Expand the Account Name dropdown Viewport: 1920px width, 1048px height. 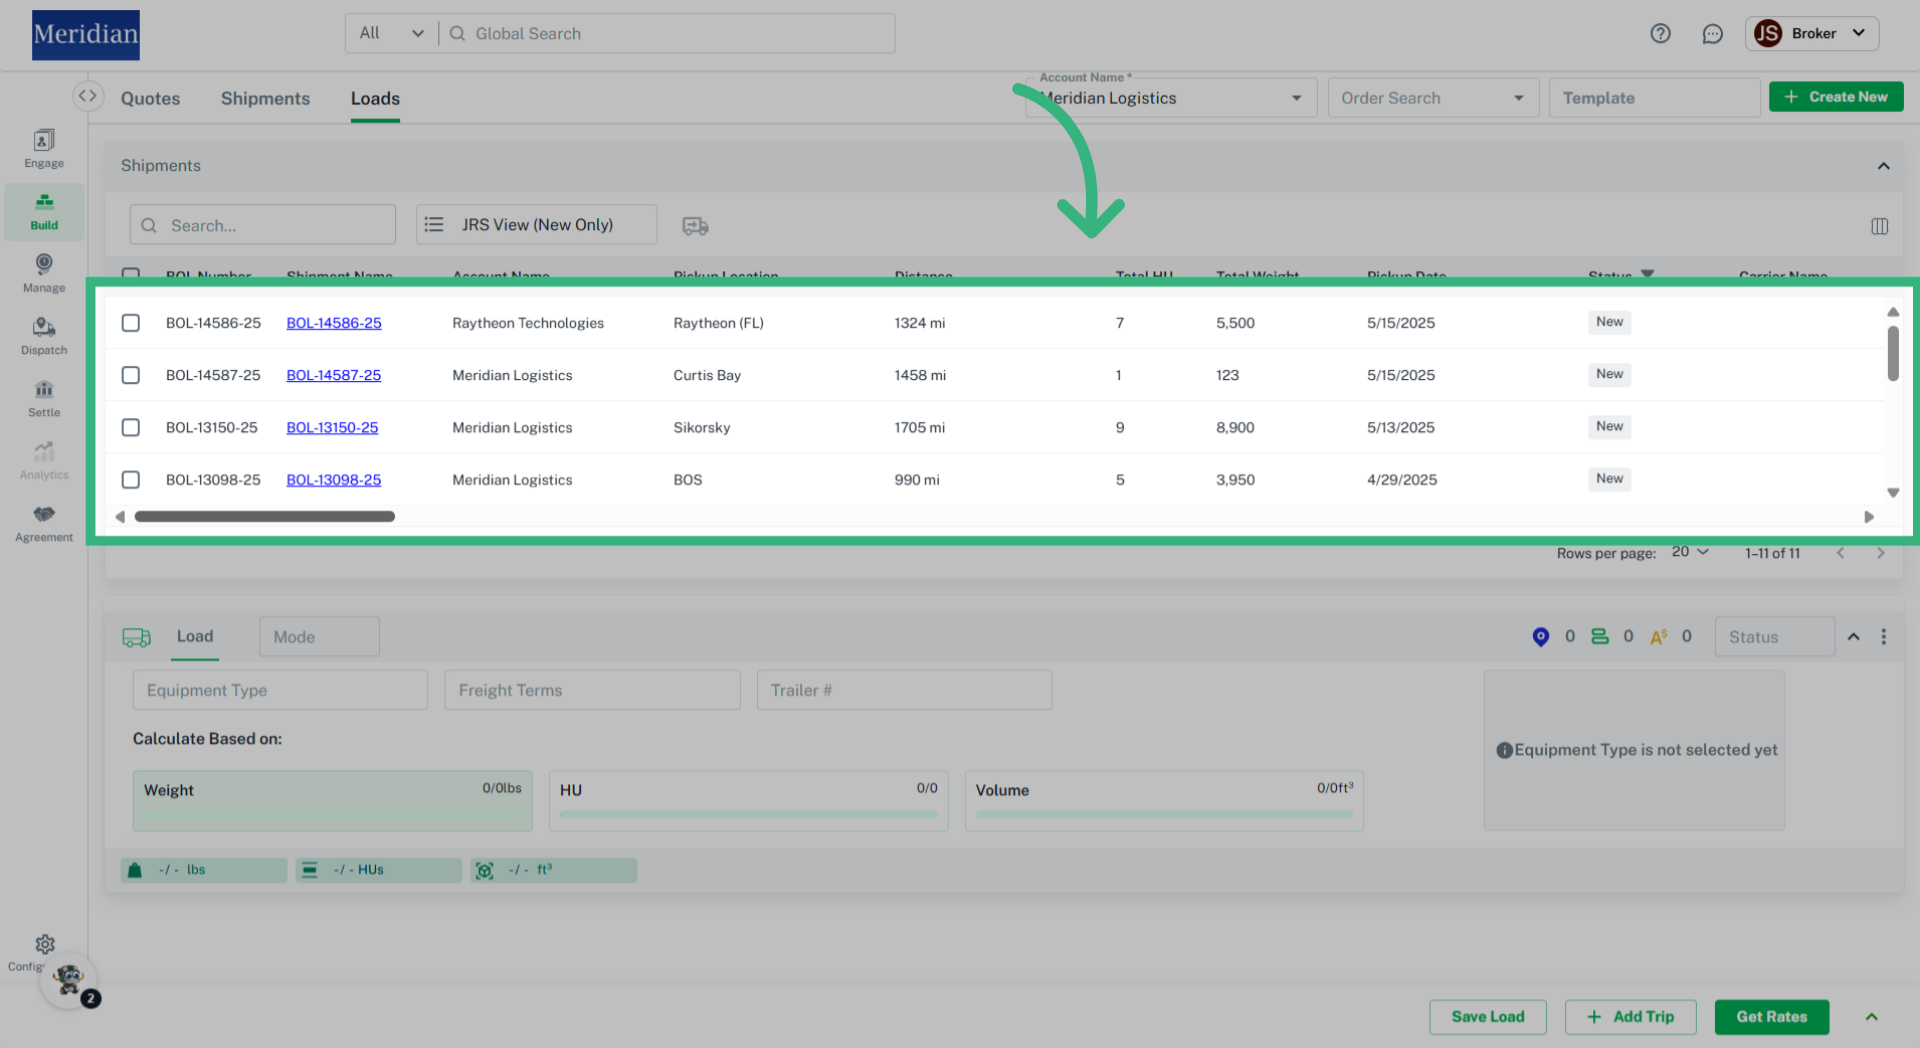(x=1296, y=98)
